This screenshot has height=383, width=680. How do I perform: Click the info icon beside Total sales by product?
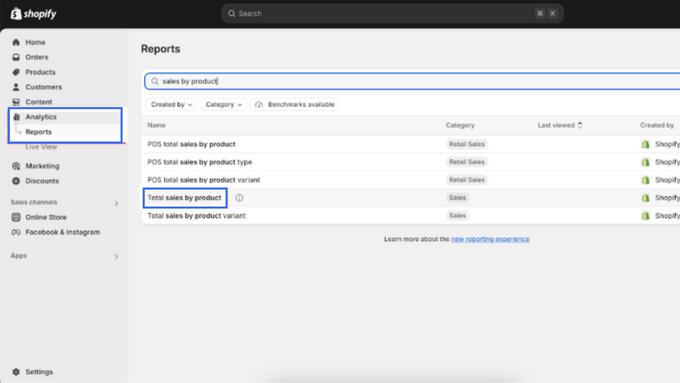pos(239,198)
